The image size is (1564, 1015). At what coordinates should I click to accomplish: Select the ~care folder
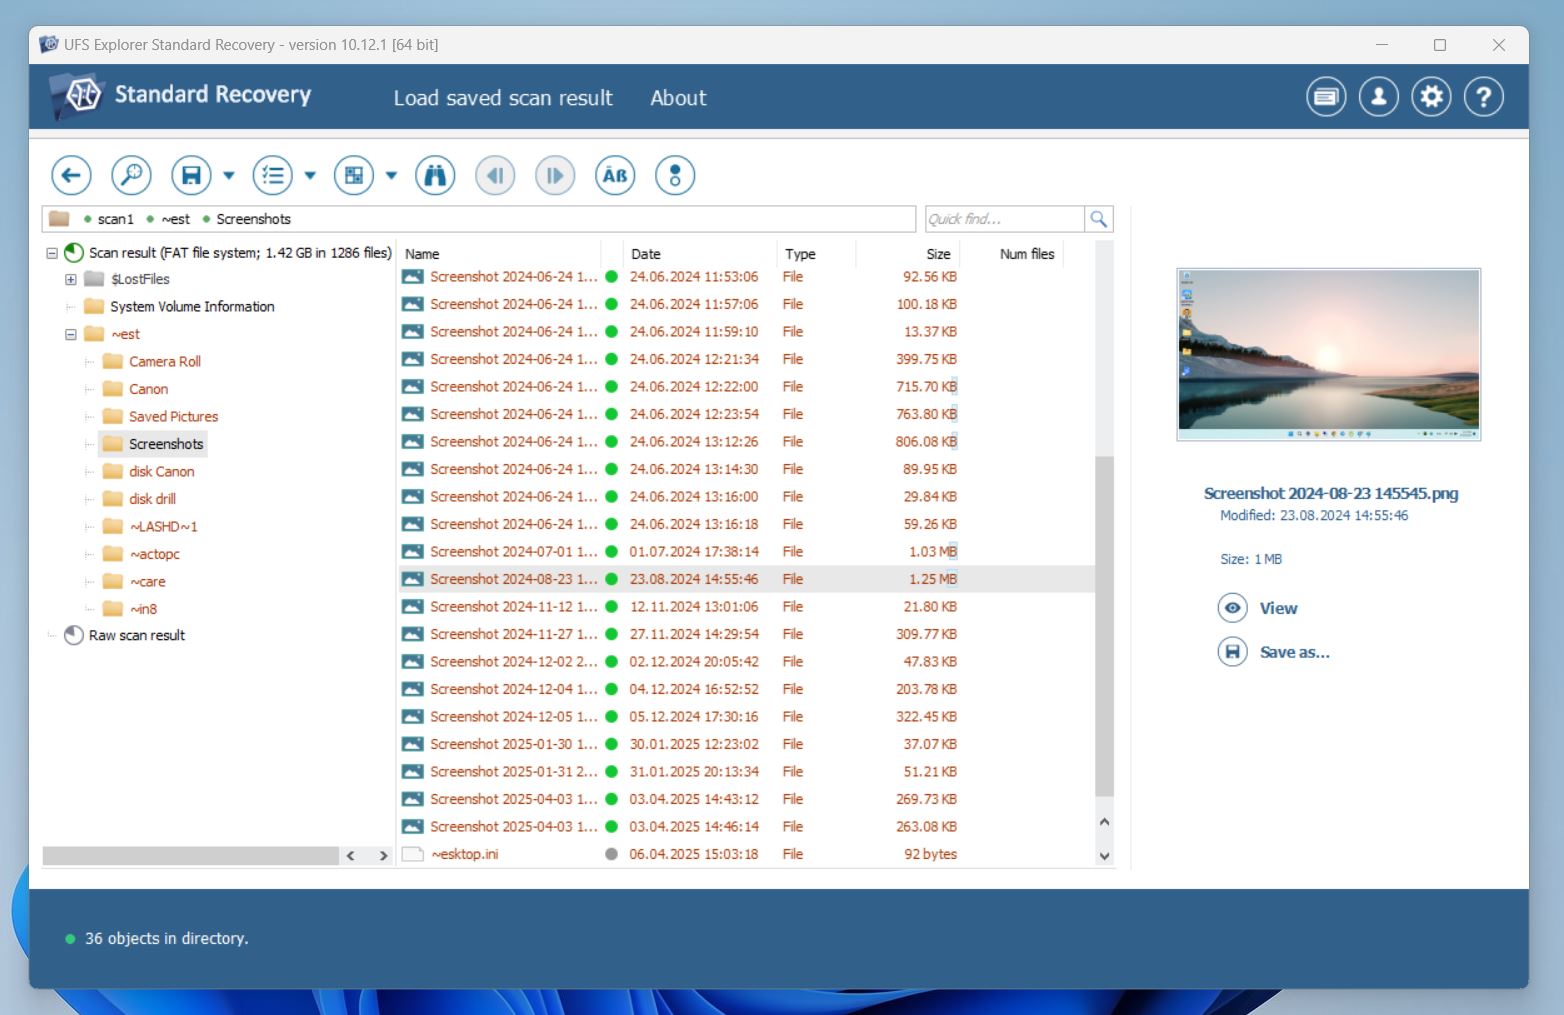tap(147, 582)
